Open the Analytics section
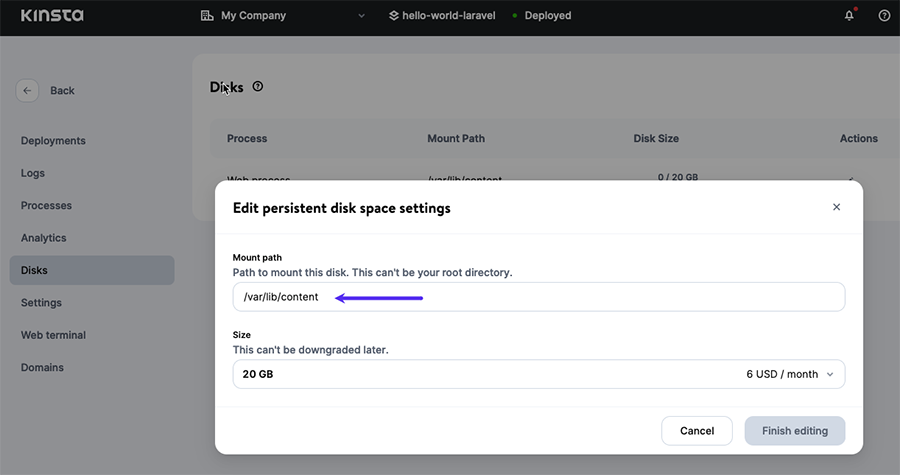Screen dimensions: 900x475 pyautogui.click(x=43, y=238)
